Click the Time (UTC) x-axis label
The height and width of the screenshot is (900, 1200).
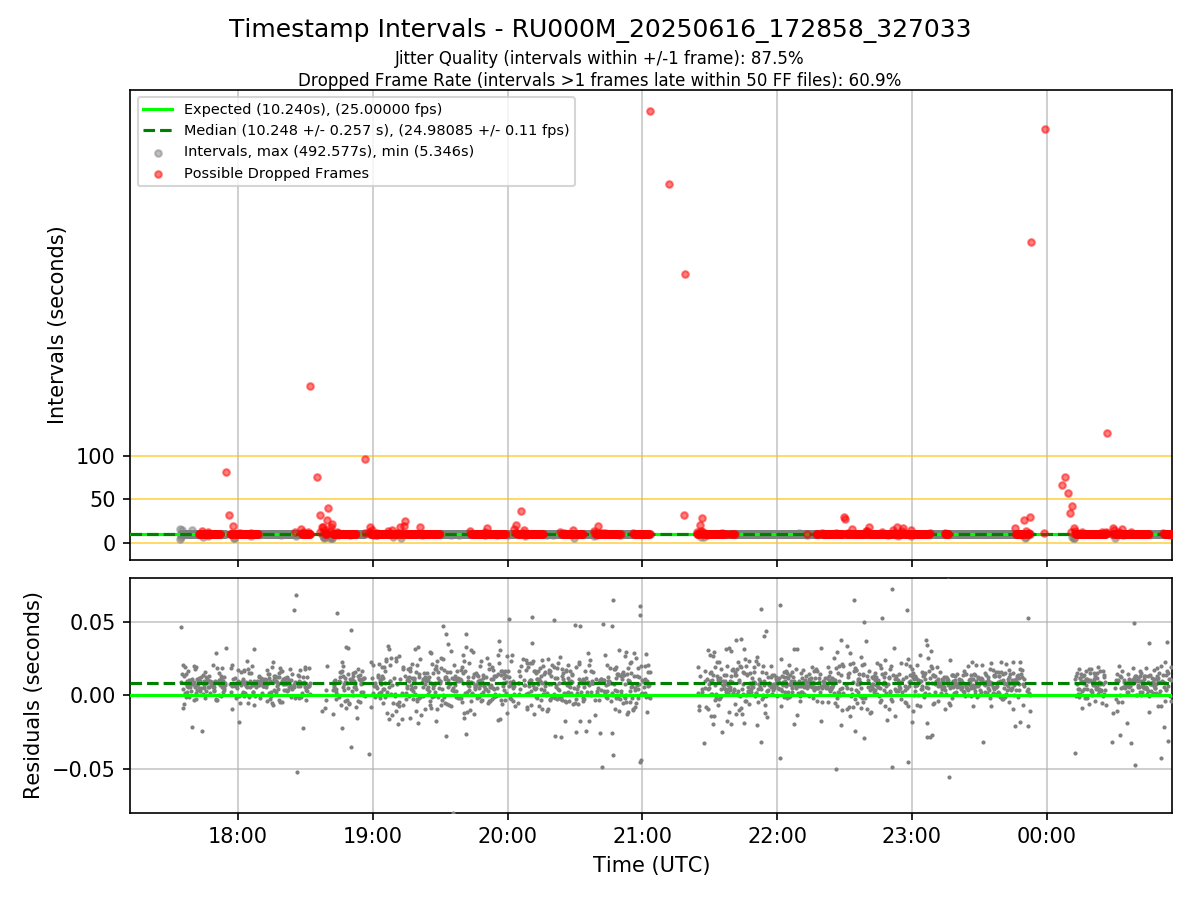pos(651,865)
